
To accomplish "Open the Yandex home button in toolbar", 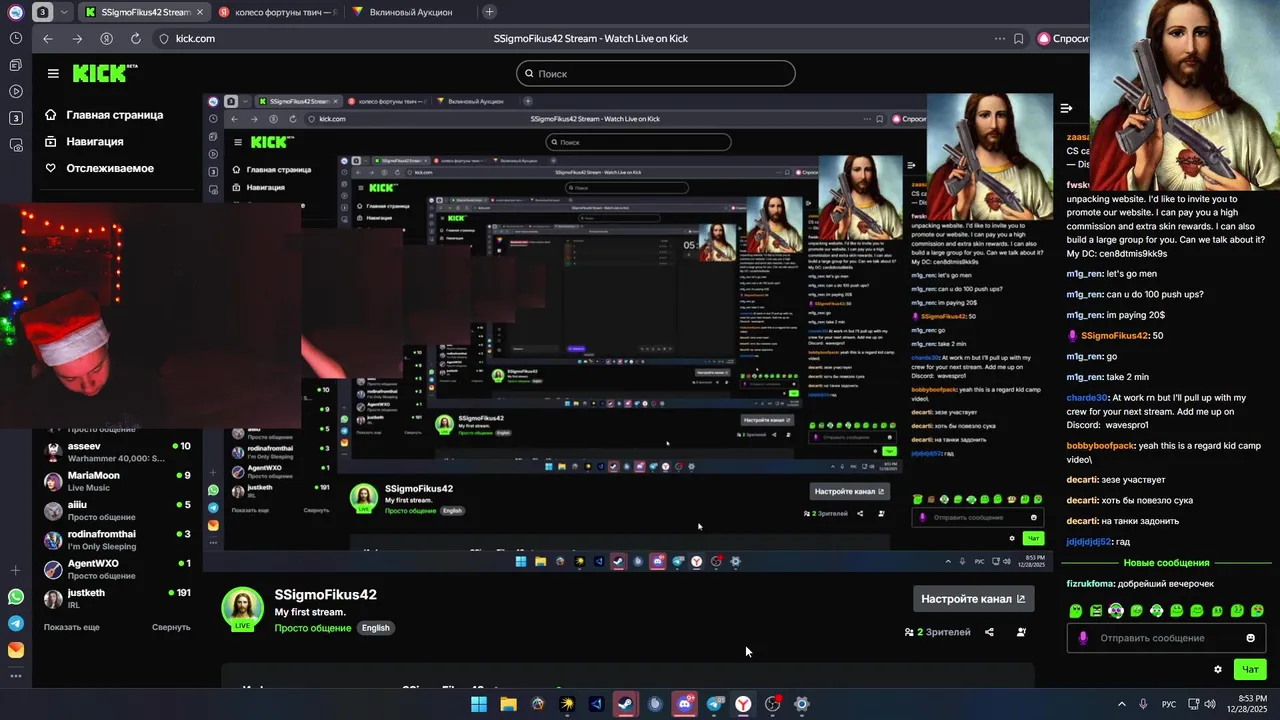I will tap(106, 39).
